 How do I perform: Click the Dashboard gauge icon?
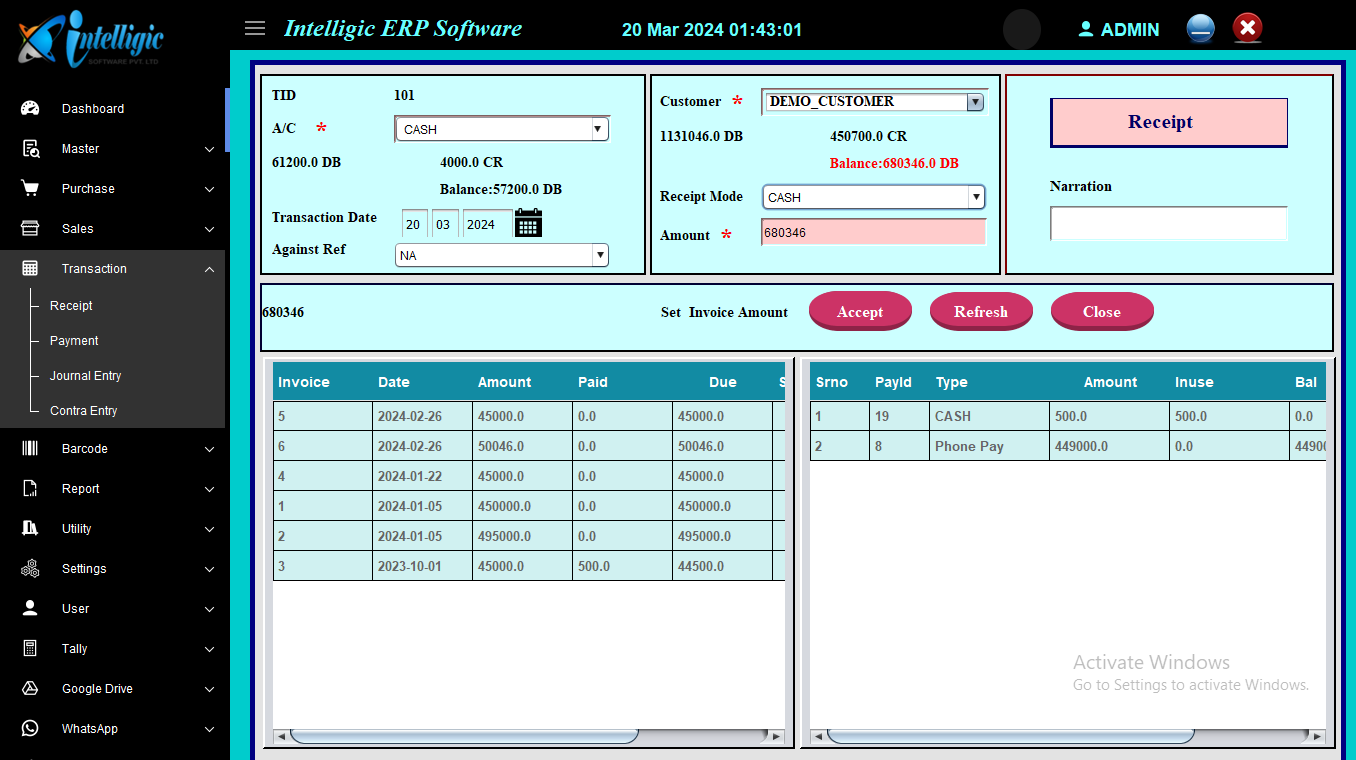30,109
